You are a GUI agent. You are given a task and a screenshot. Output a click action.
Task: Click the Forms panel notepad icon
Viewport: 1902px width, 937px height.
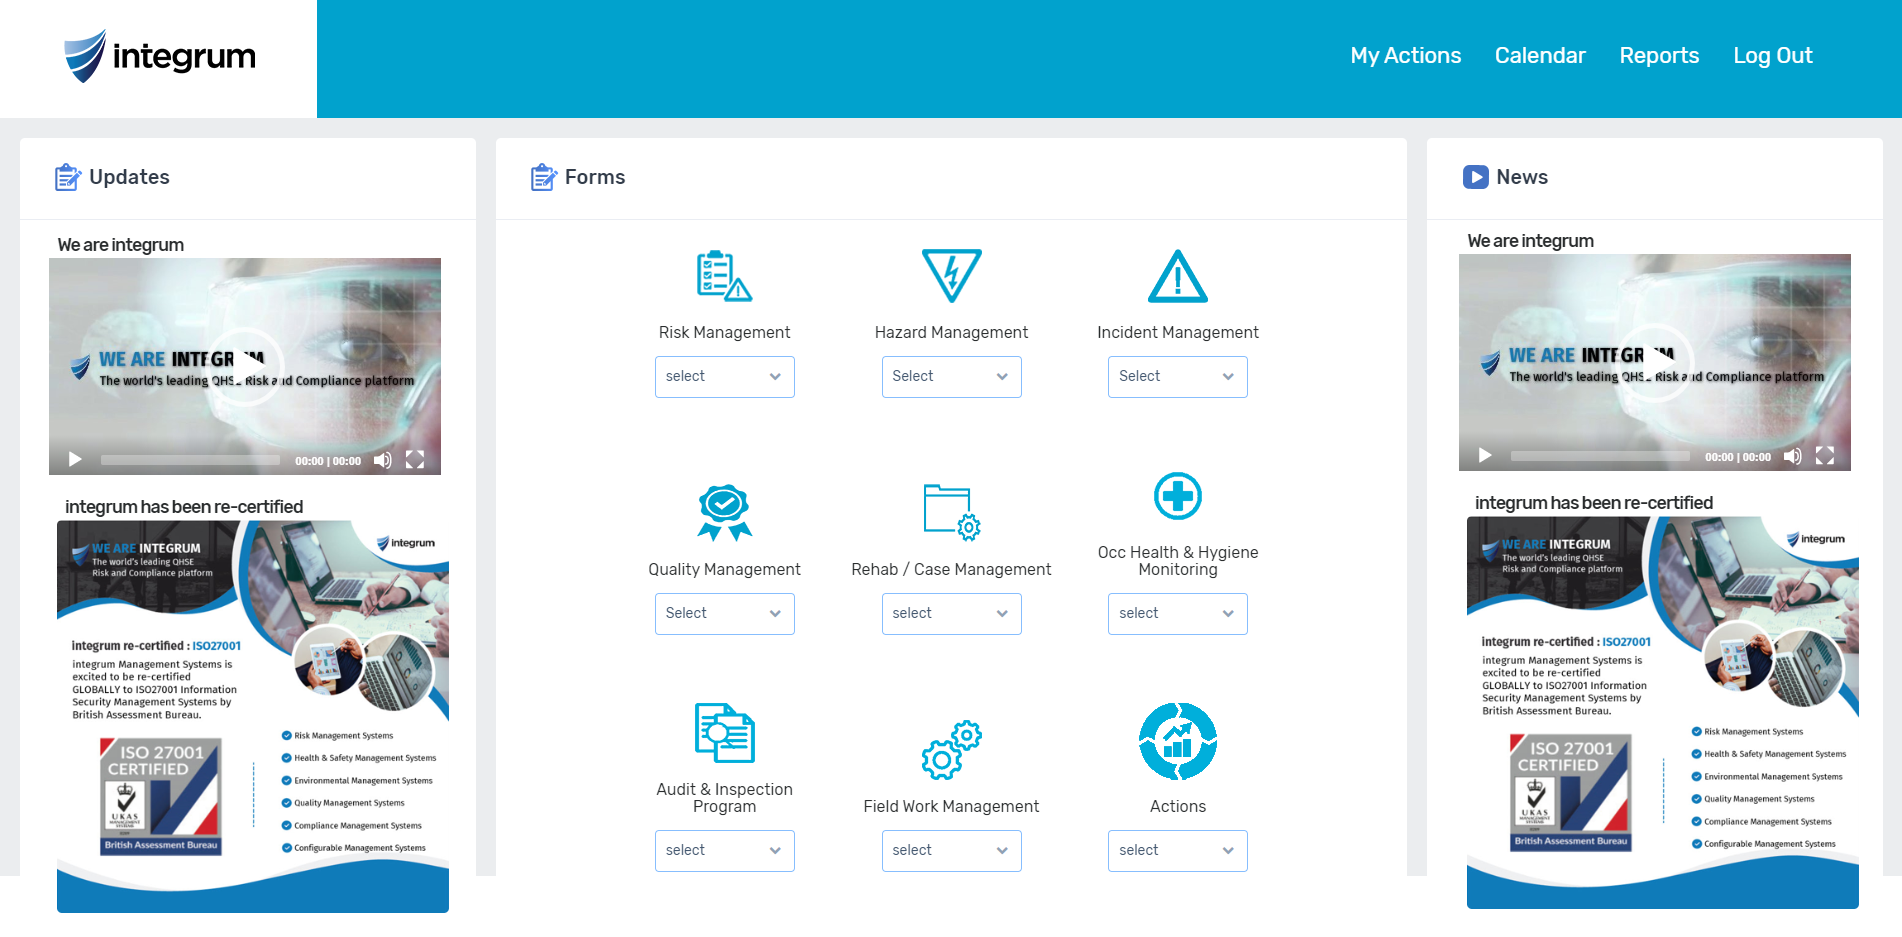pyautogui.click(x=543, y=177)
